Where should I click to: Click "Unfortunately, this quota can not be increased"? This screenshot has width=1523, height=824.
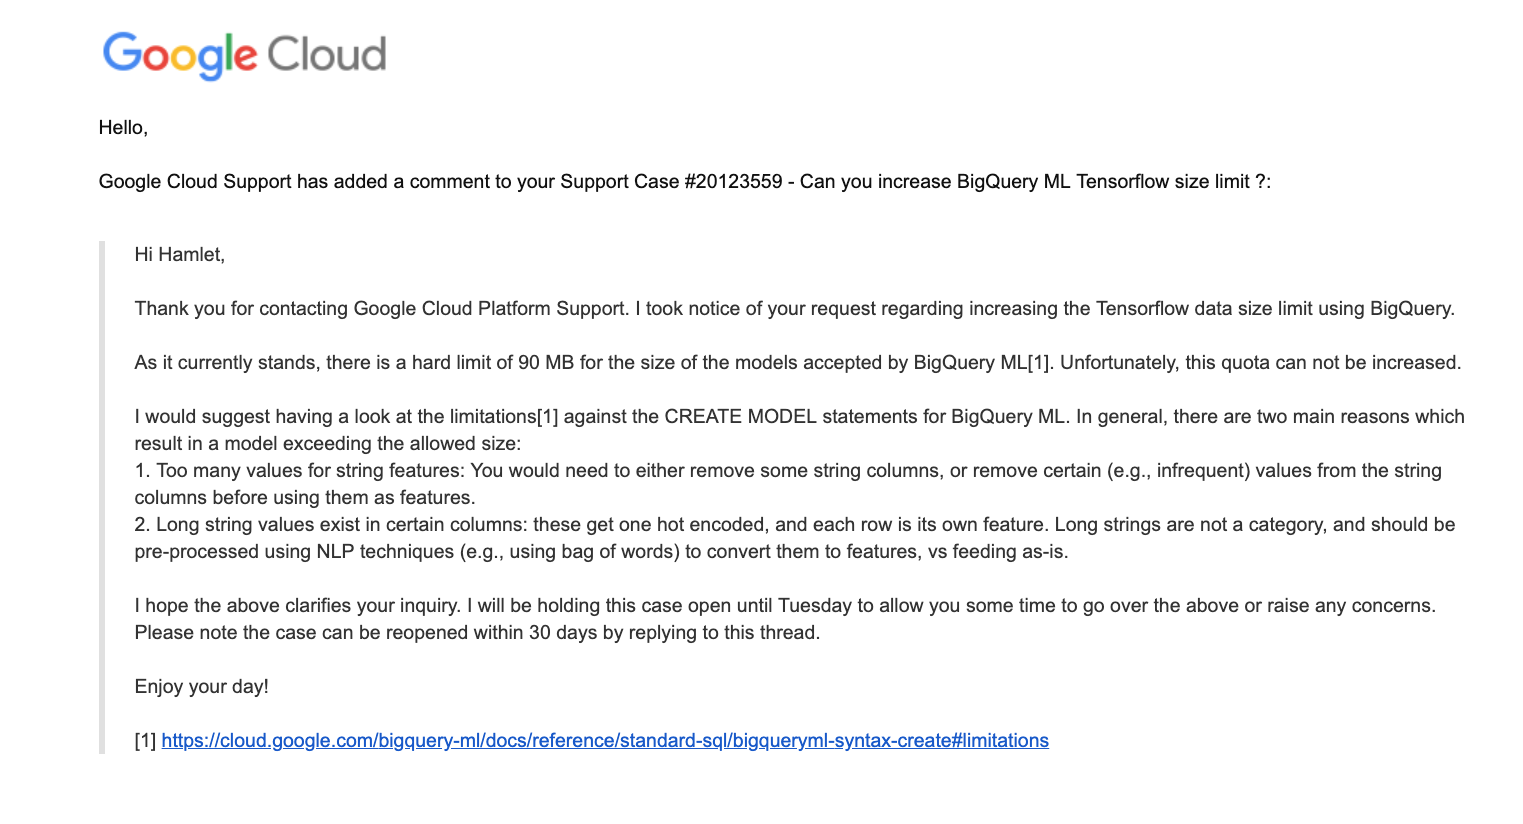(x=1260, y=363)
